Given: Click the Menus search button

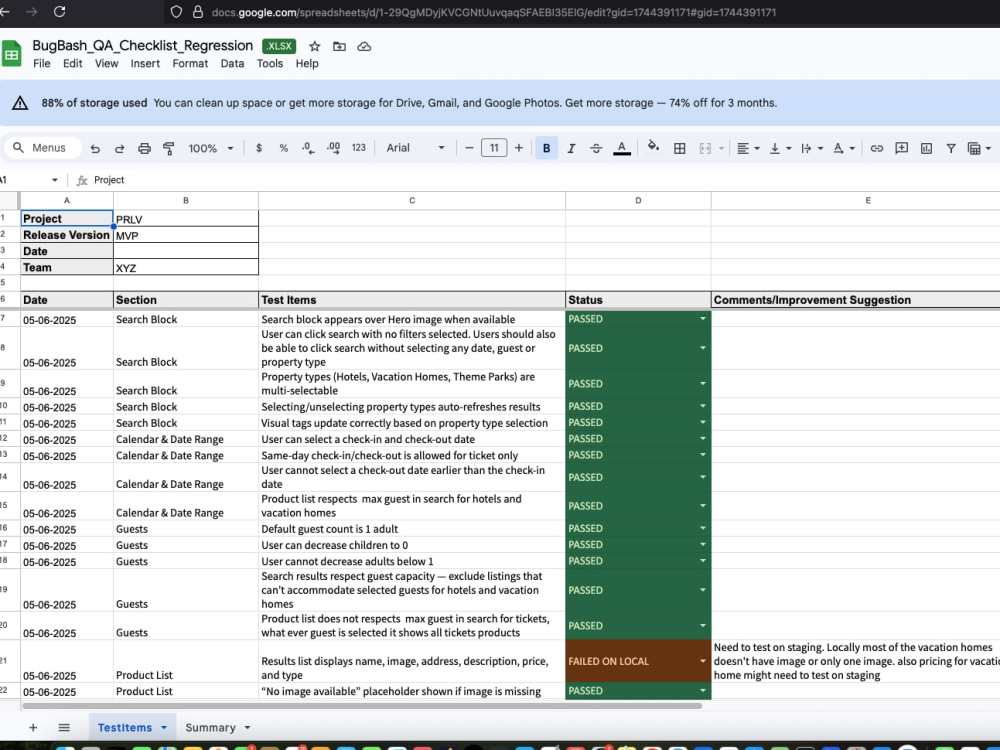Looking at the screenshot, I should pyautogui.click(x=42, y=148).
